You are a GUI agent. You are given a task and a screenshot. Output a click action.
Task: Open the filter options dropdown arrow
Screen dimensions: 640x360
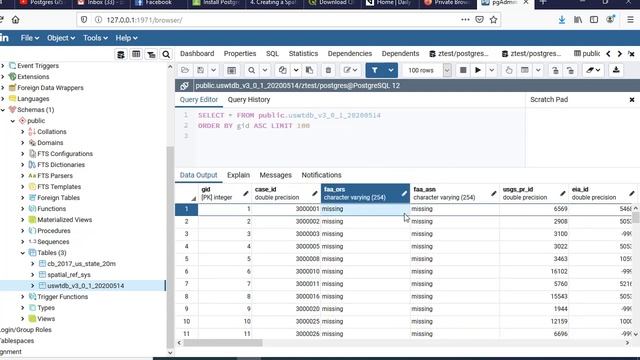click(x=391, y=70)
